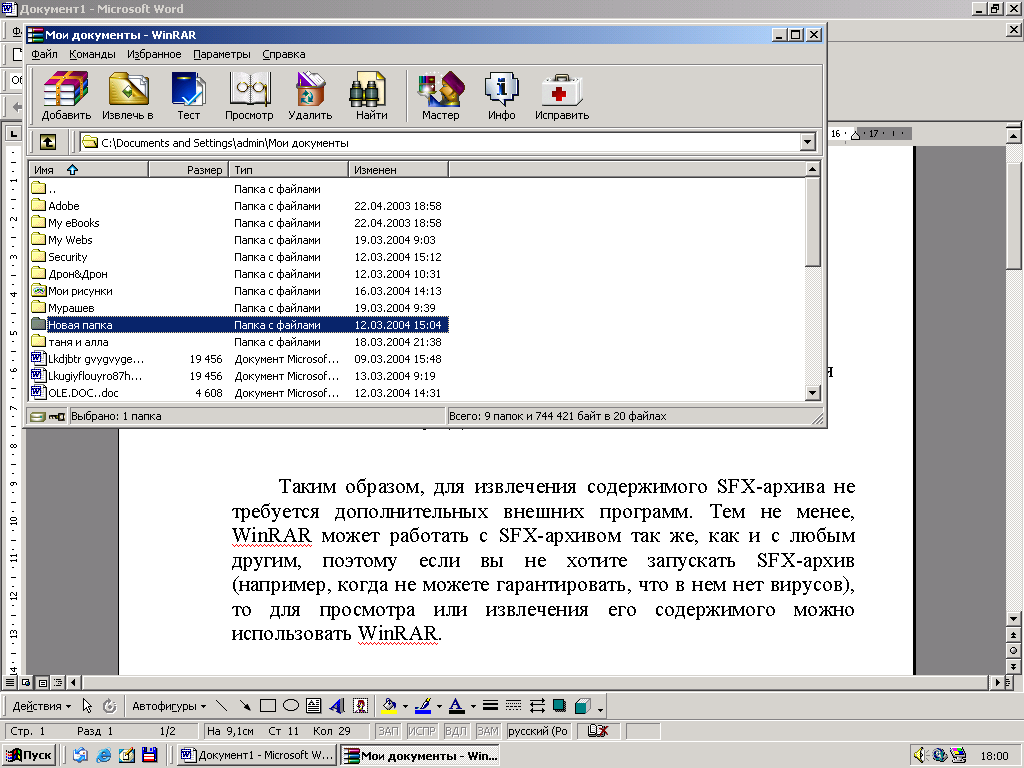The image size is (1024, 768).
Task: Apply font color letter A
Action: coord(457,706)
